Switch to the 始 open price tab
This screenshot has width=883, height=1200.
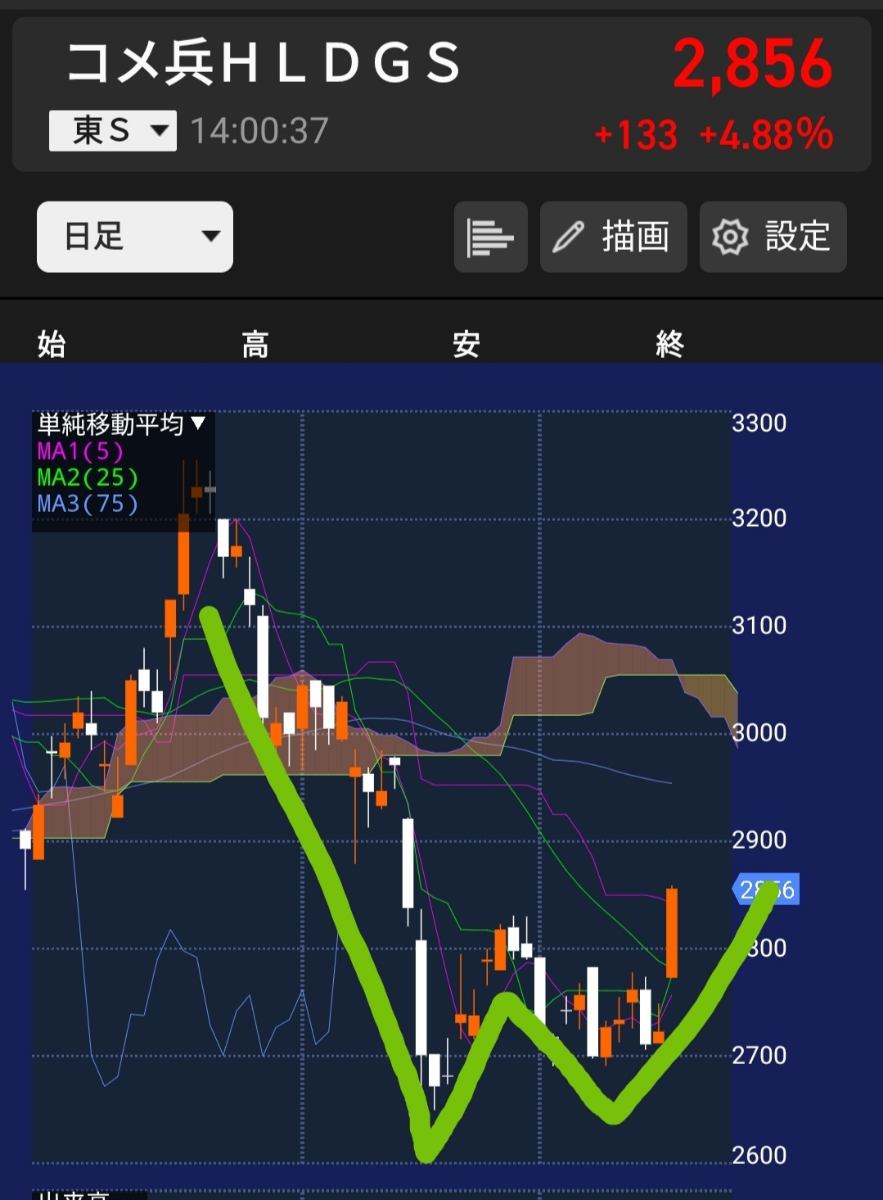50,344
